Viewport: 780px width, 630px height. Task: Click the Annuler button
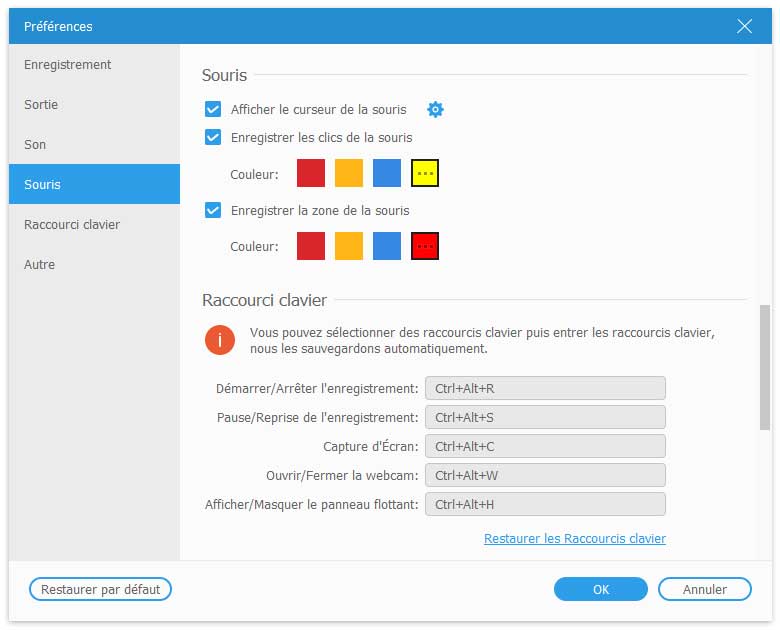(x=704, y=590)
